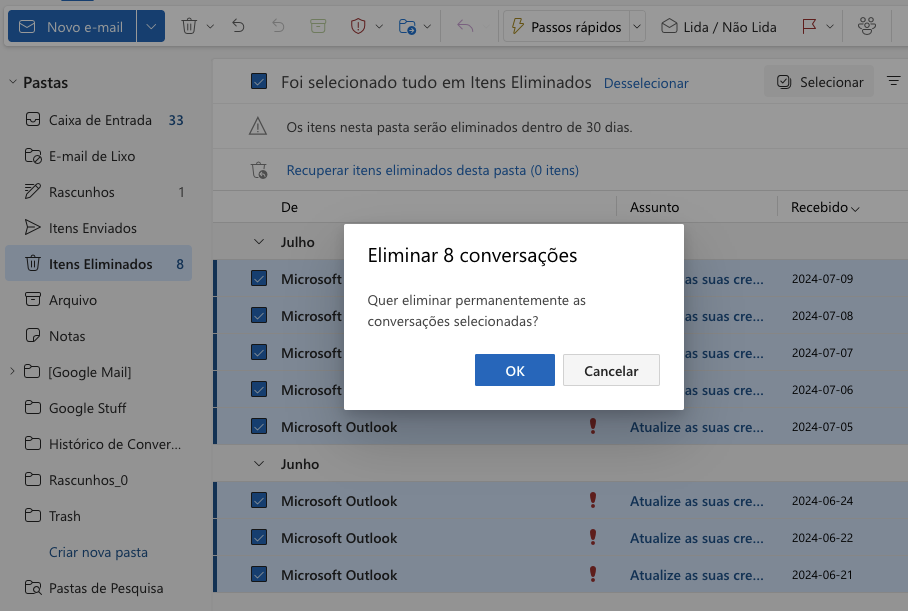Click importance icon on 2024-06-22 message
908x611 pixels.
(x=593, y=537)
